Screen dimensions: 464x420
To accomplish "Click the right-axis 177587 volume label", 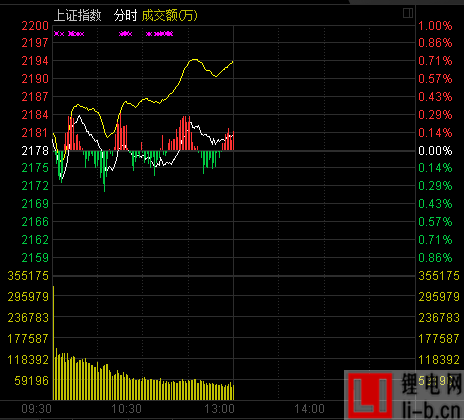I will pos(439,339).
